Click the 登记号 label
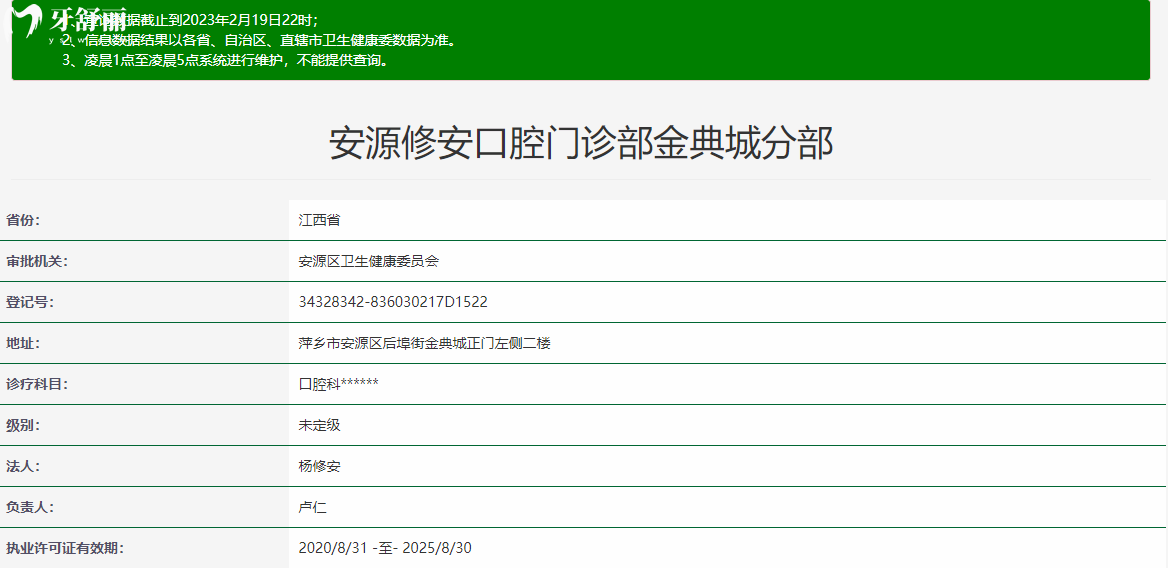1168x568 pixels. (x=30, y=302)
